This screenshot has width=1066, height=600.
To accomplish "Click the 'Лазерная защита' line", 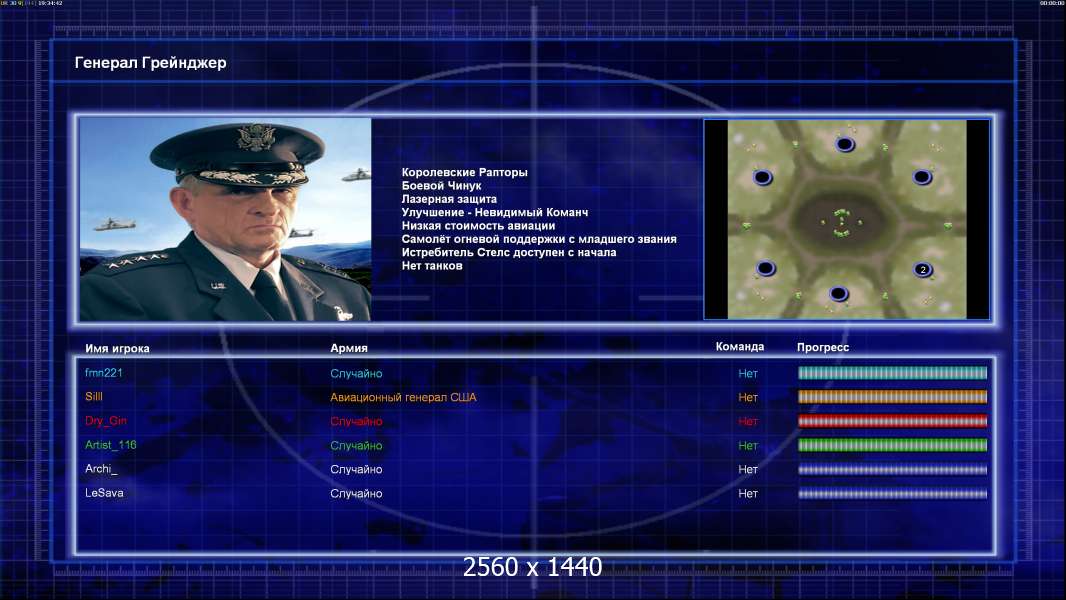I will pos(449,199).
